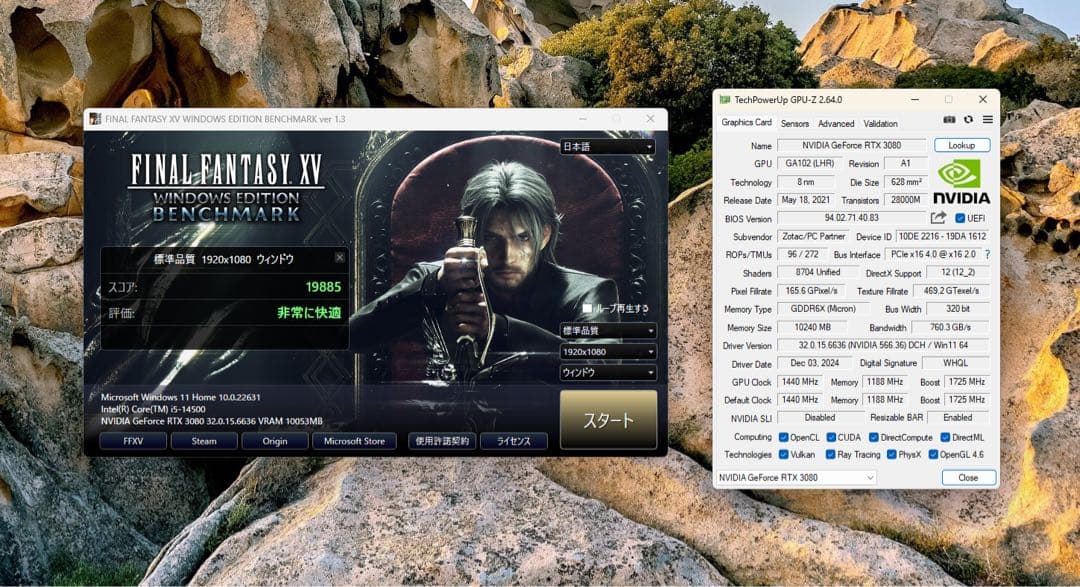Image resolution: width=1080 pixels, height=587 pixels.
Task: Enable the ループ再生する loop playback checkbox
Action: pyautogui.click(x=589, y=306)
